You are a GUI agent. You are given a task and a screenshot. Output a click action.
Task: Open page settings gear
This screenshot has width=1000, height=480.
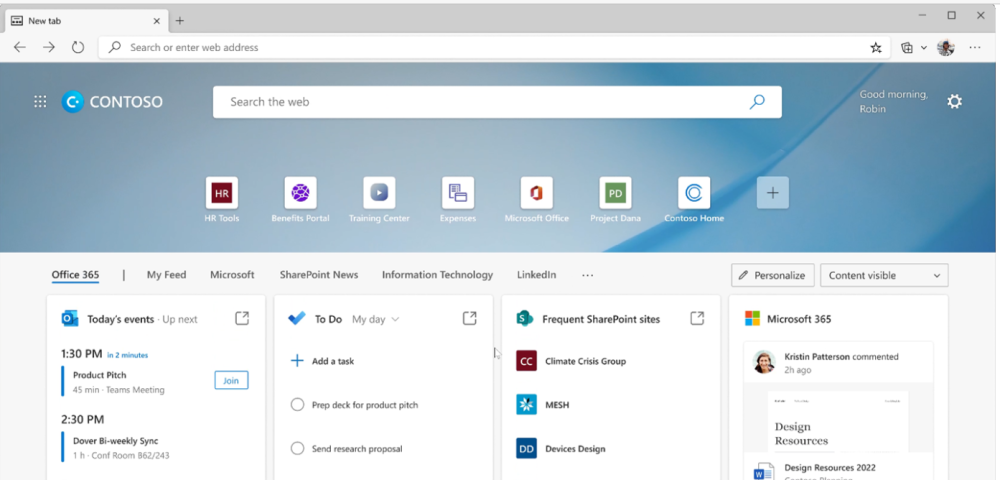(x=954, y=101)
